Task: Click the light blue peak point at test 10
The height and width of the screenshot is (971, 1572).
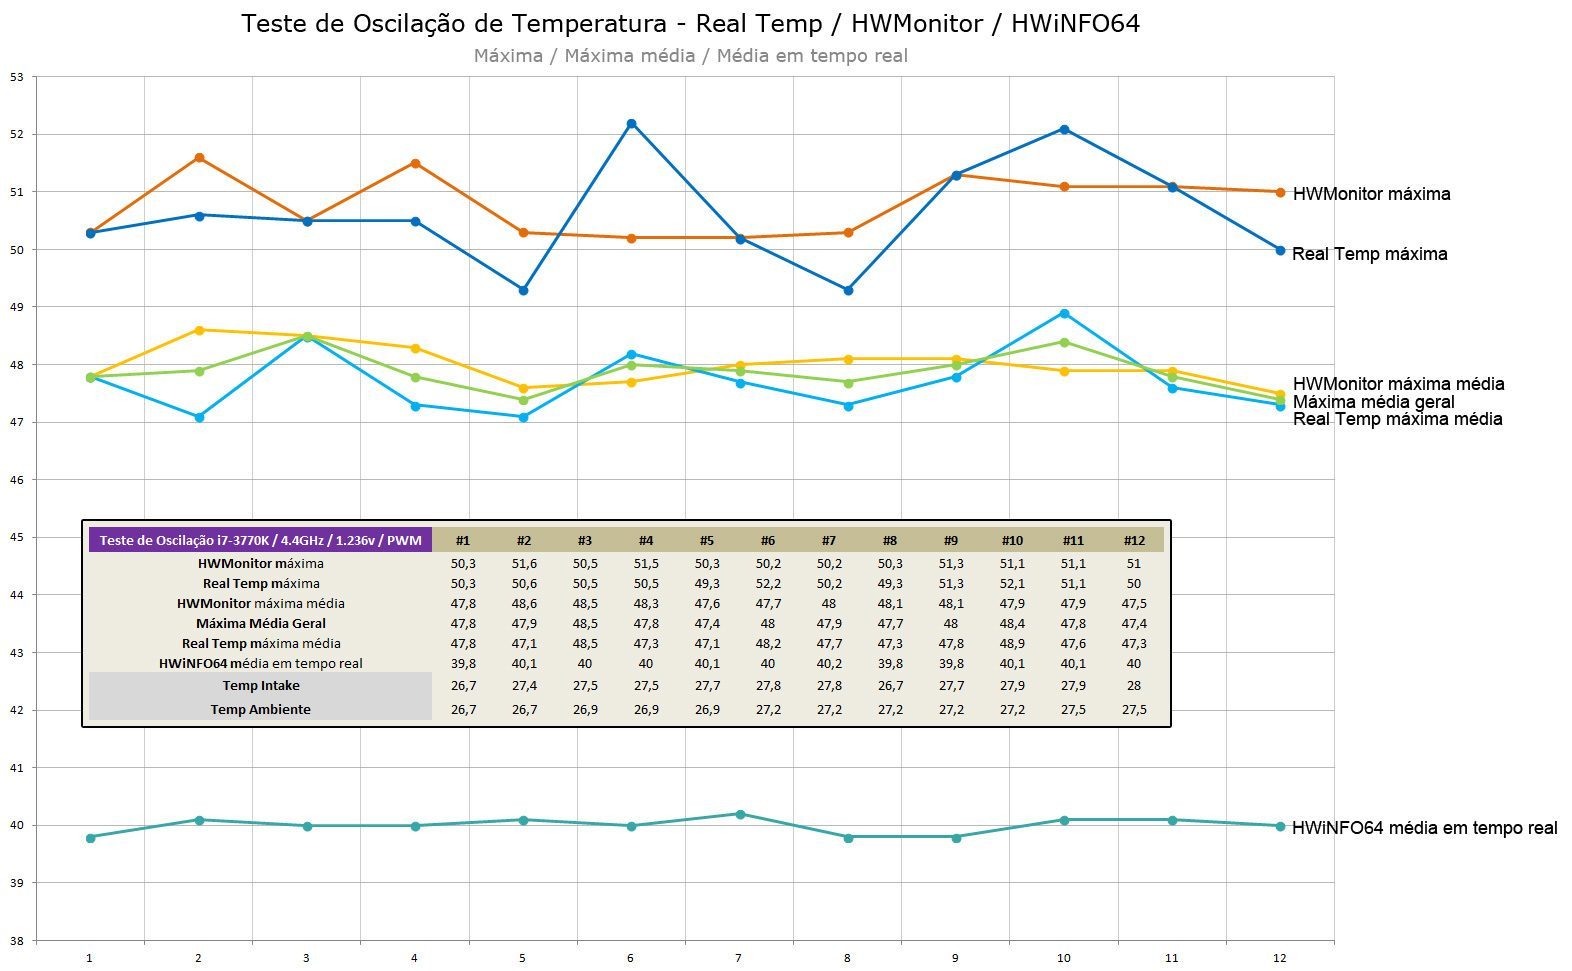Action: pos(1064,314)
